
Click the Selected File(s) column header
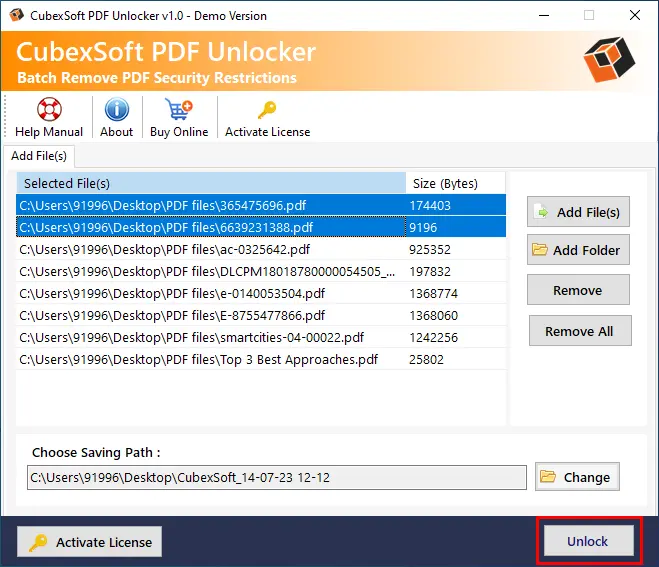tap(210, 183)
